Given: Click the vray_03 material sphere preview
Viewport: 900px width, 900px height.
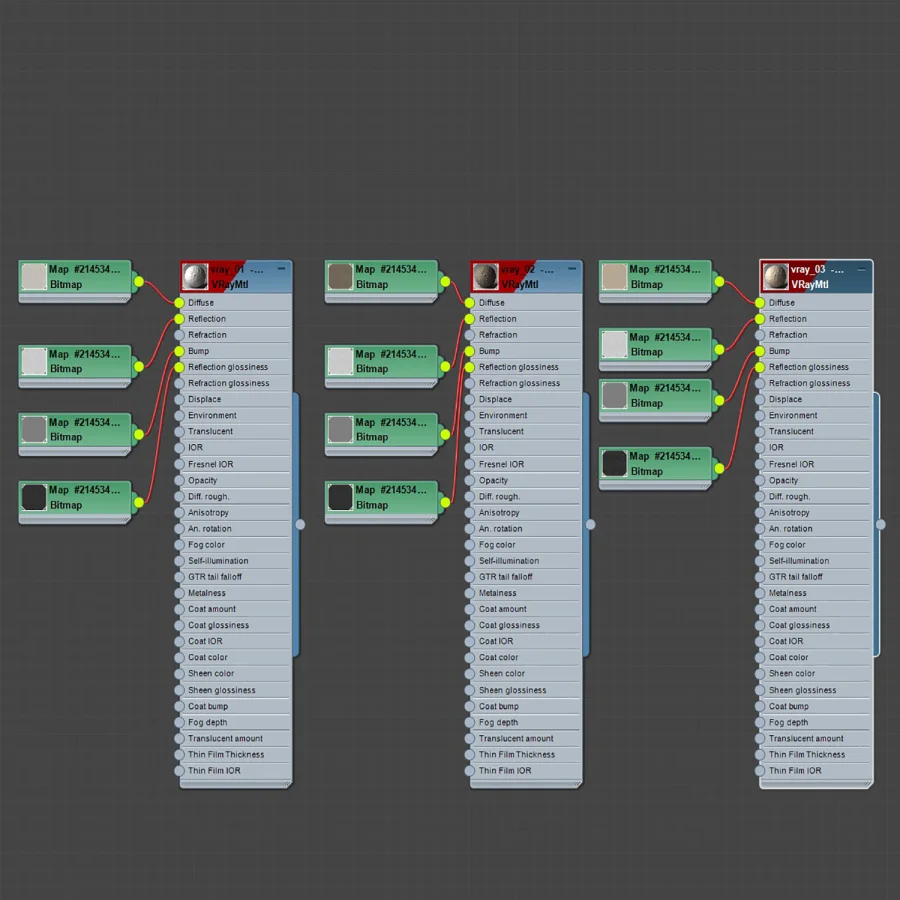Looking at the screenshot, I should [x=775, y=277].
